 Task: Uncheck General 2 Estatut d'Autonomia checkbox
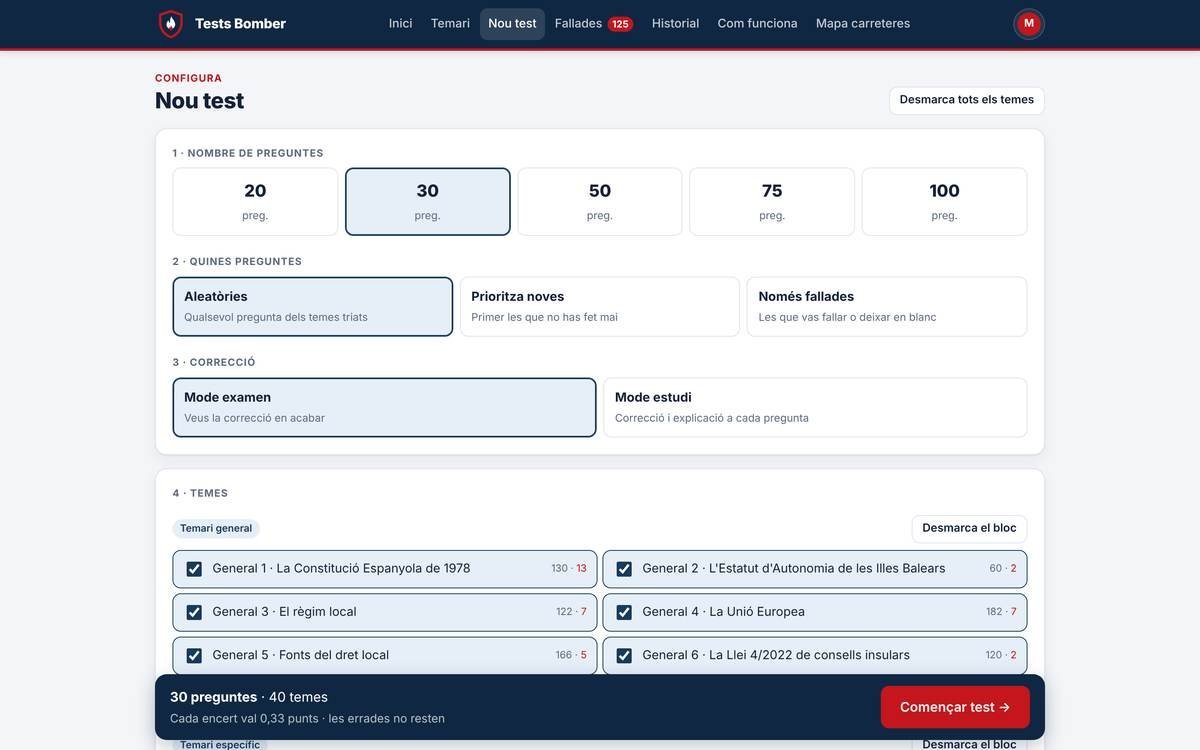click(x=624, y=569)
